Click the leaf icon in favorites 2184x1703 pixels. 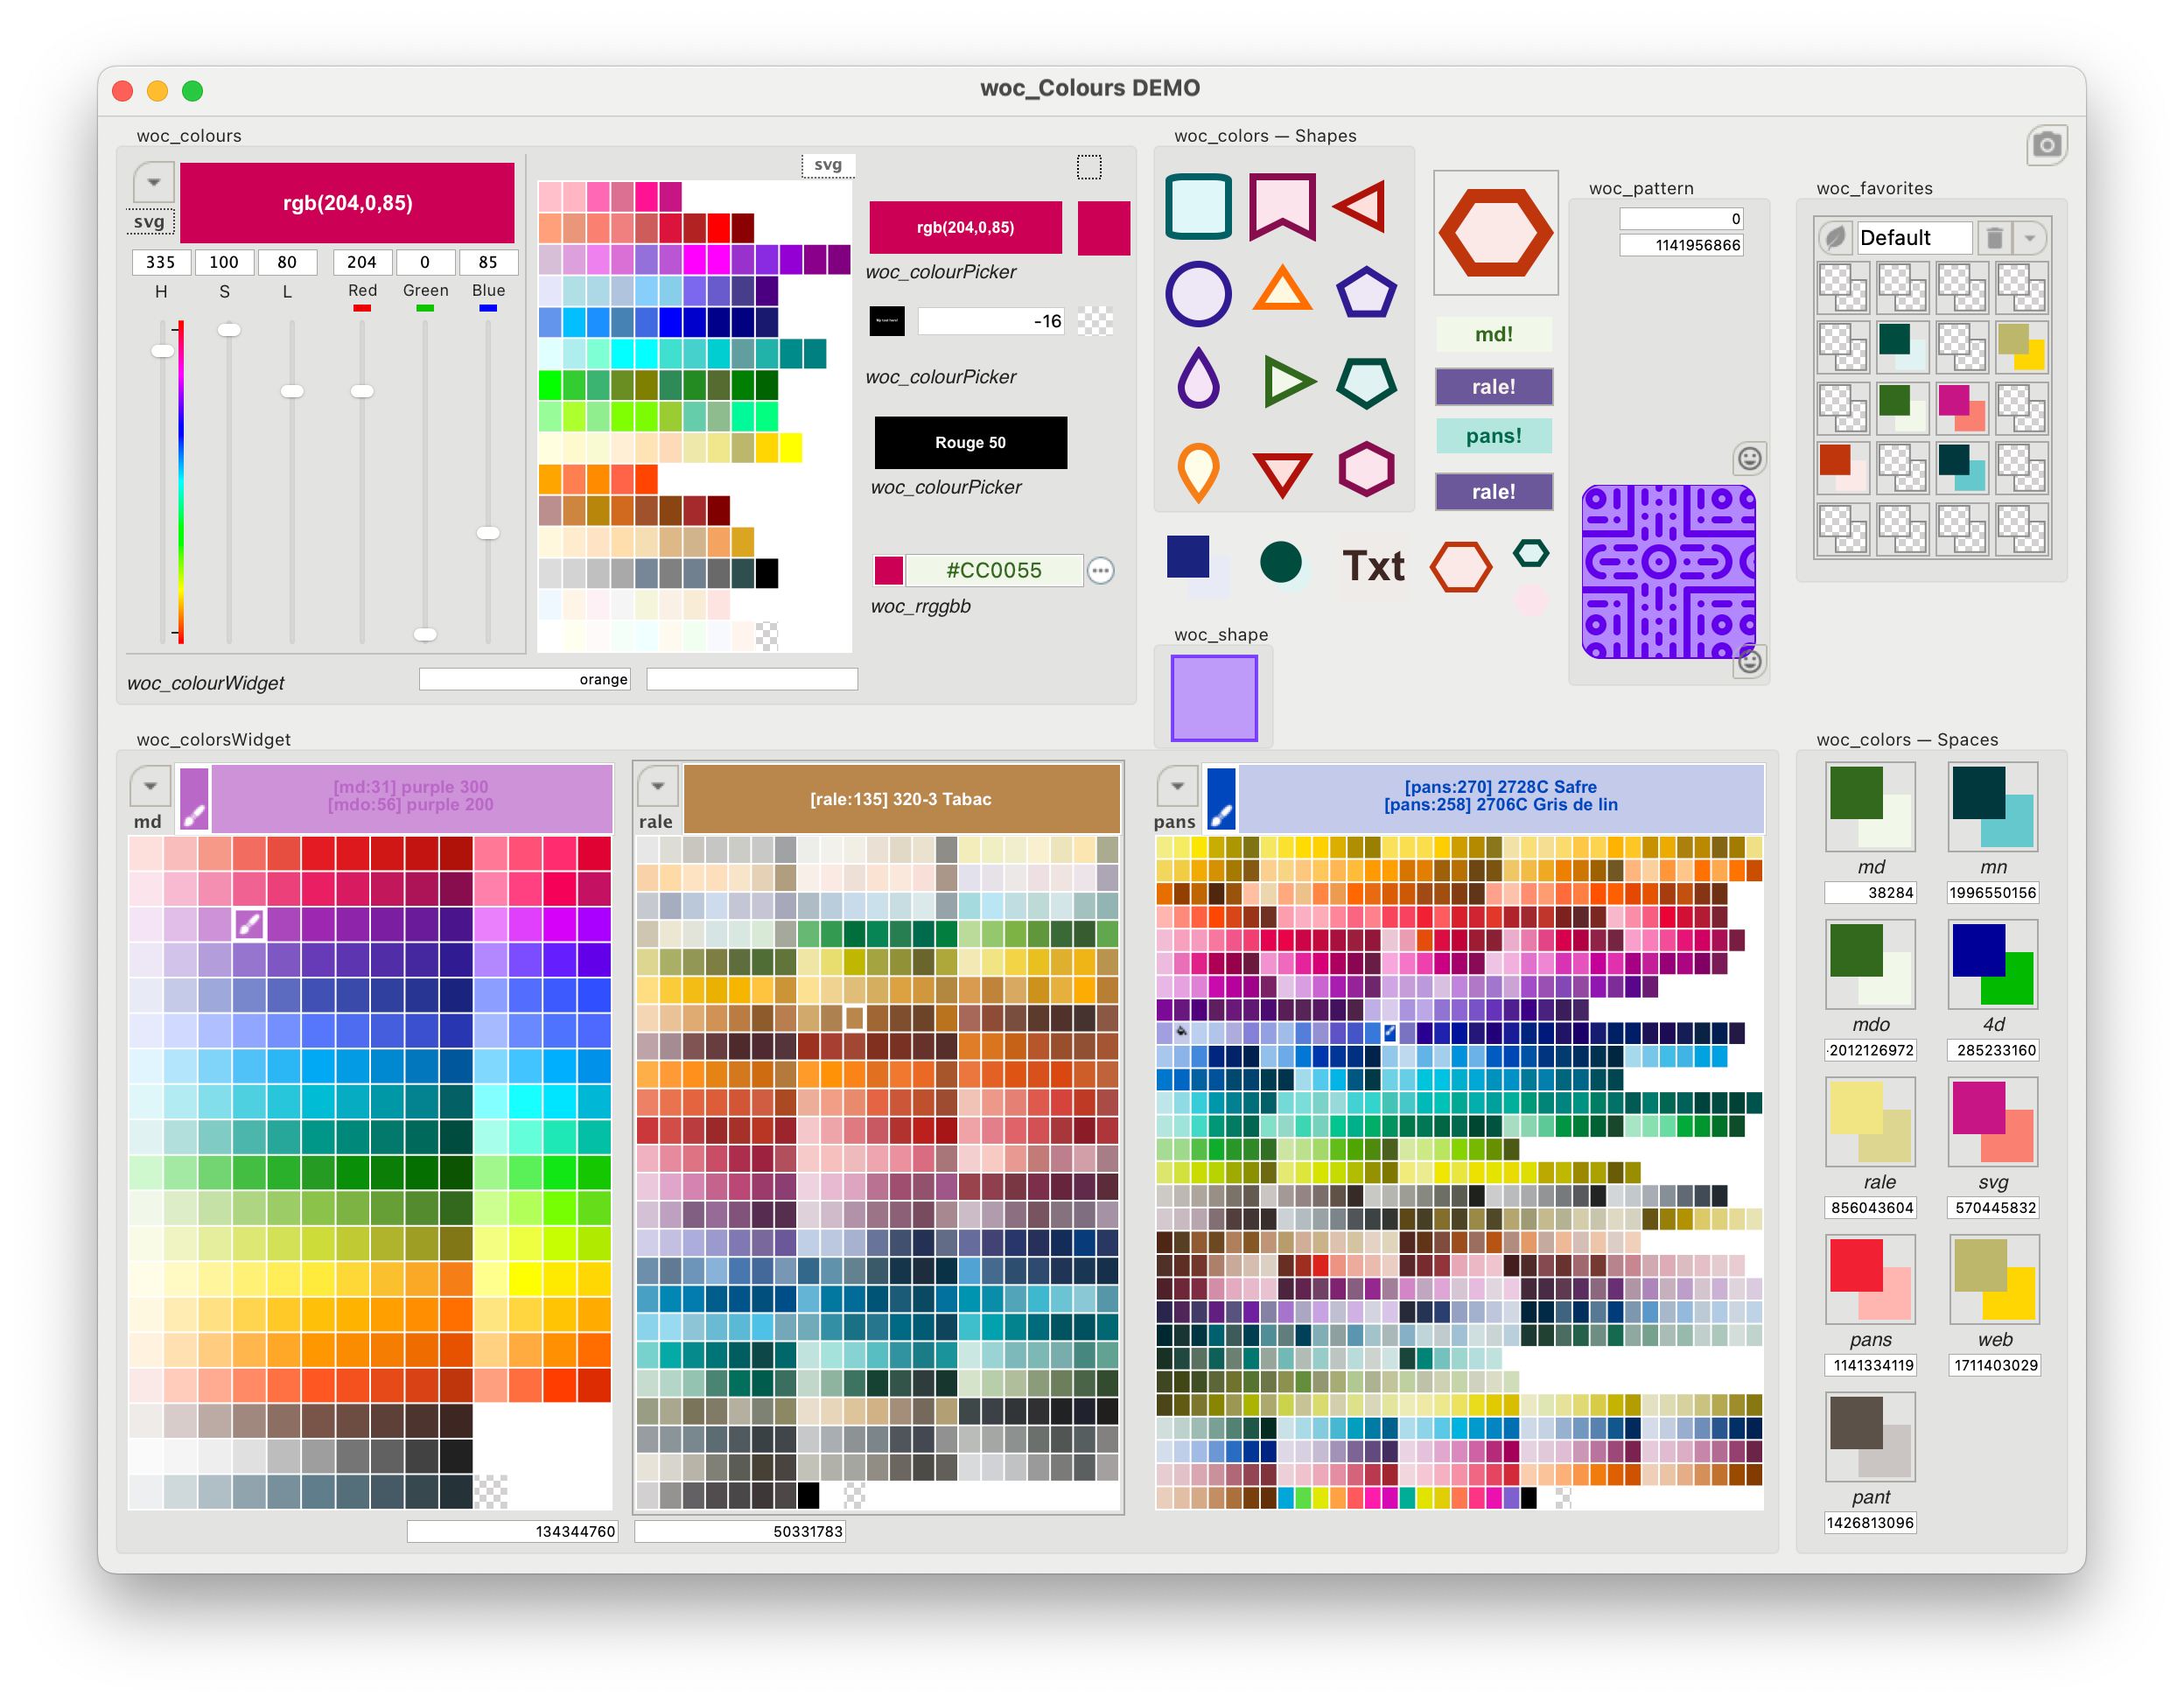(x=1835, y=238)
